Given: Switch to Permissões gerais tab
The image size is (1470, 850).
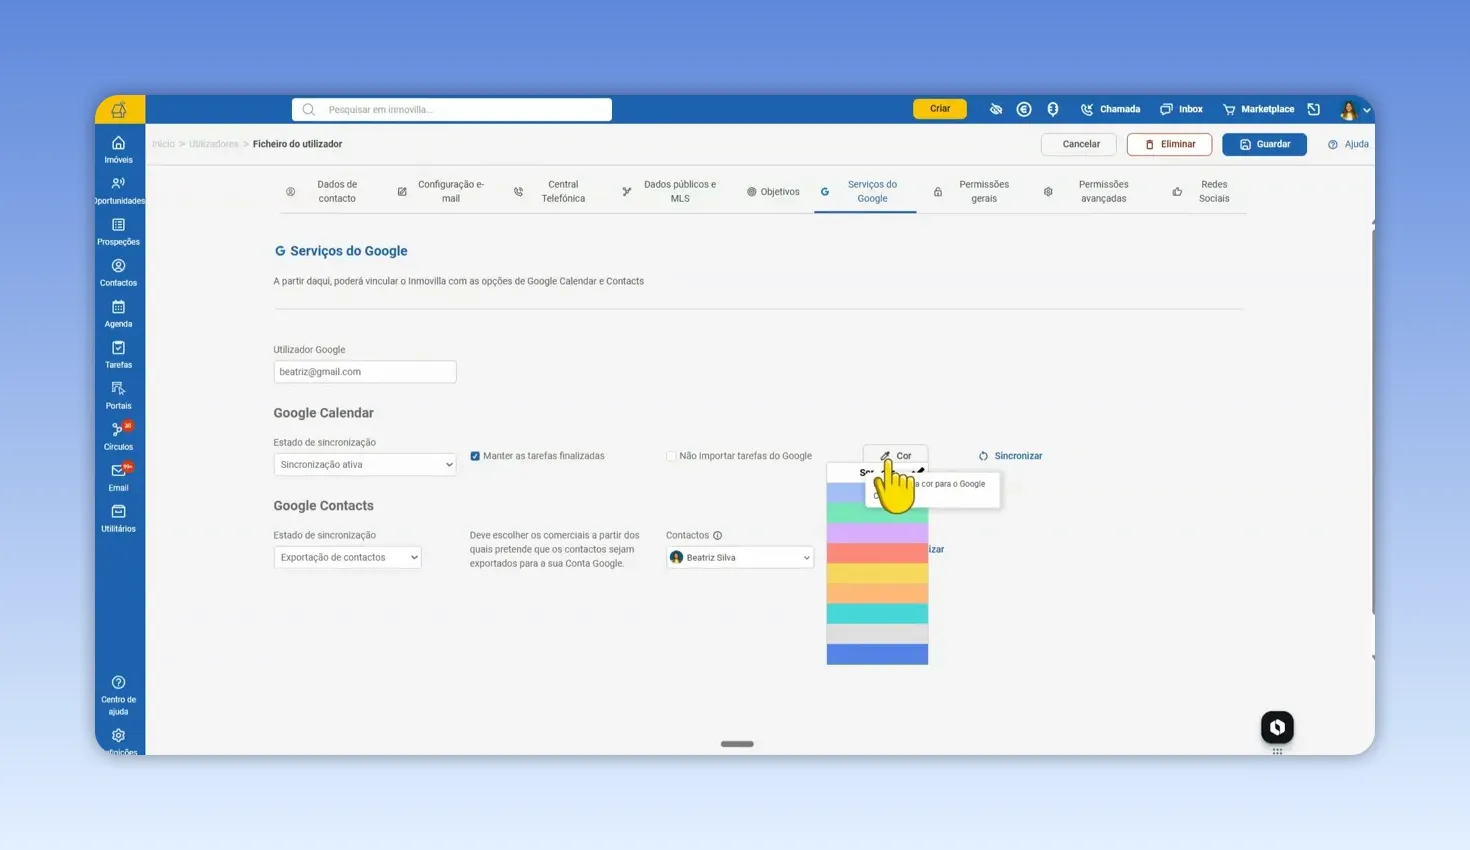Looking at the screenshot, I should click(973, 191).
